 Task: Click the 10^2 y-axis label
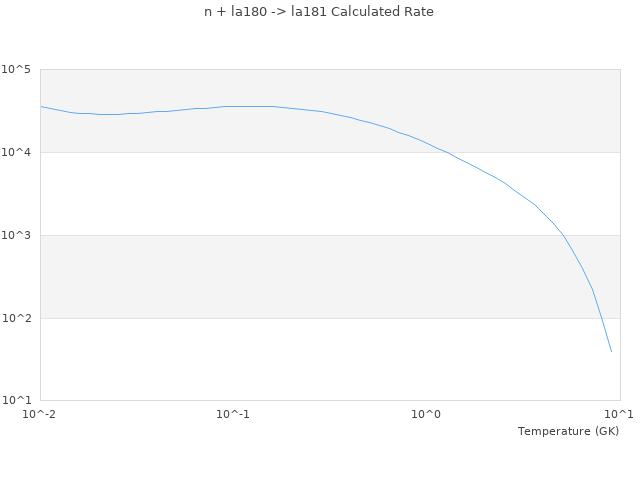click(x=16, y=319)
